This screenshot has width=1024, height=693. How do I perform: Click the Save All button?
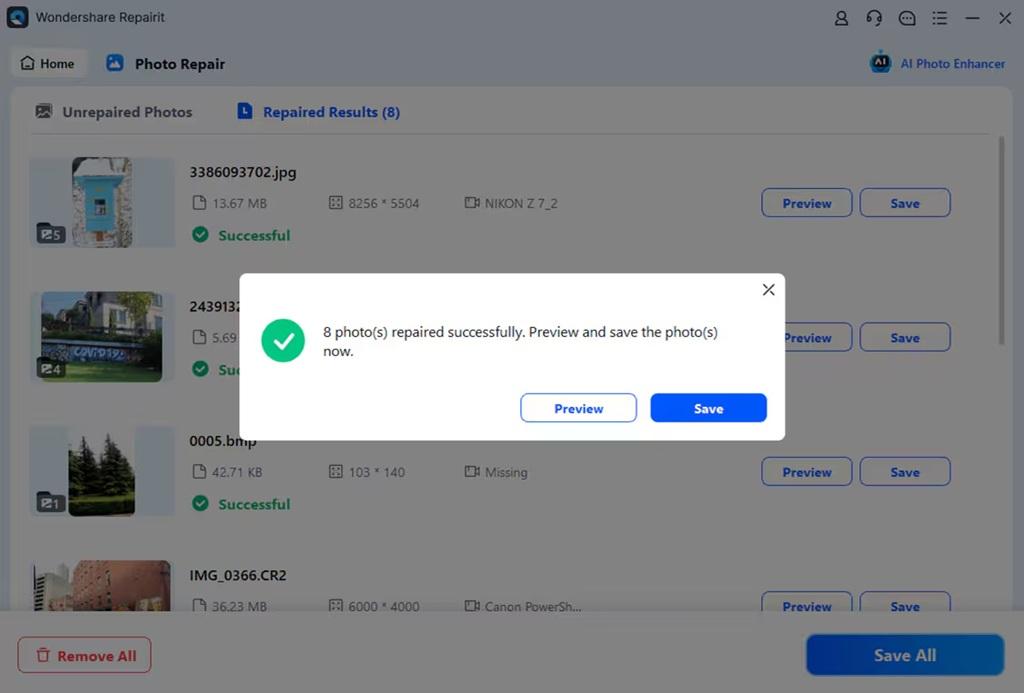pos(904,655)
